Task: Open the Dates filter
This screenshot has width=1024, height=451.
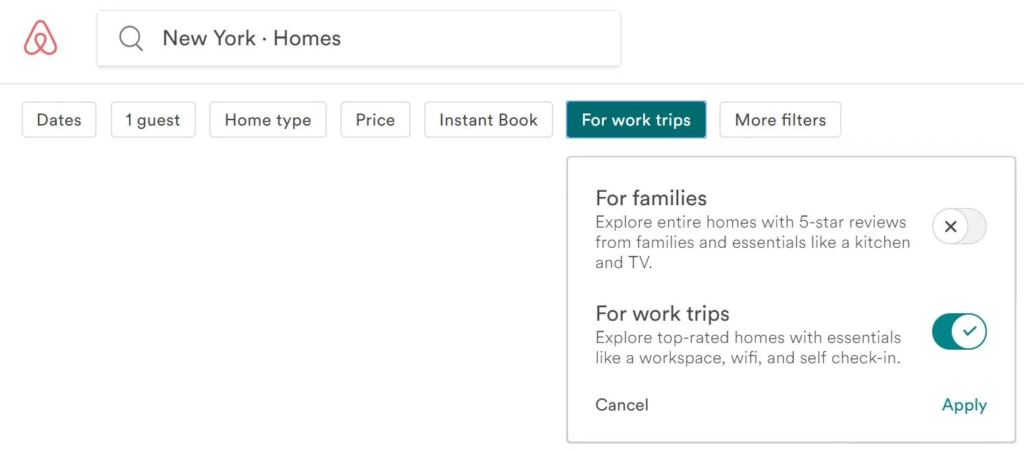Action: 59,120
